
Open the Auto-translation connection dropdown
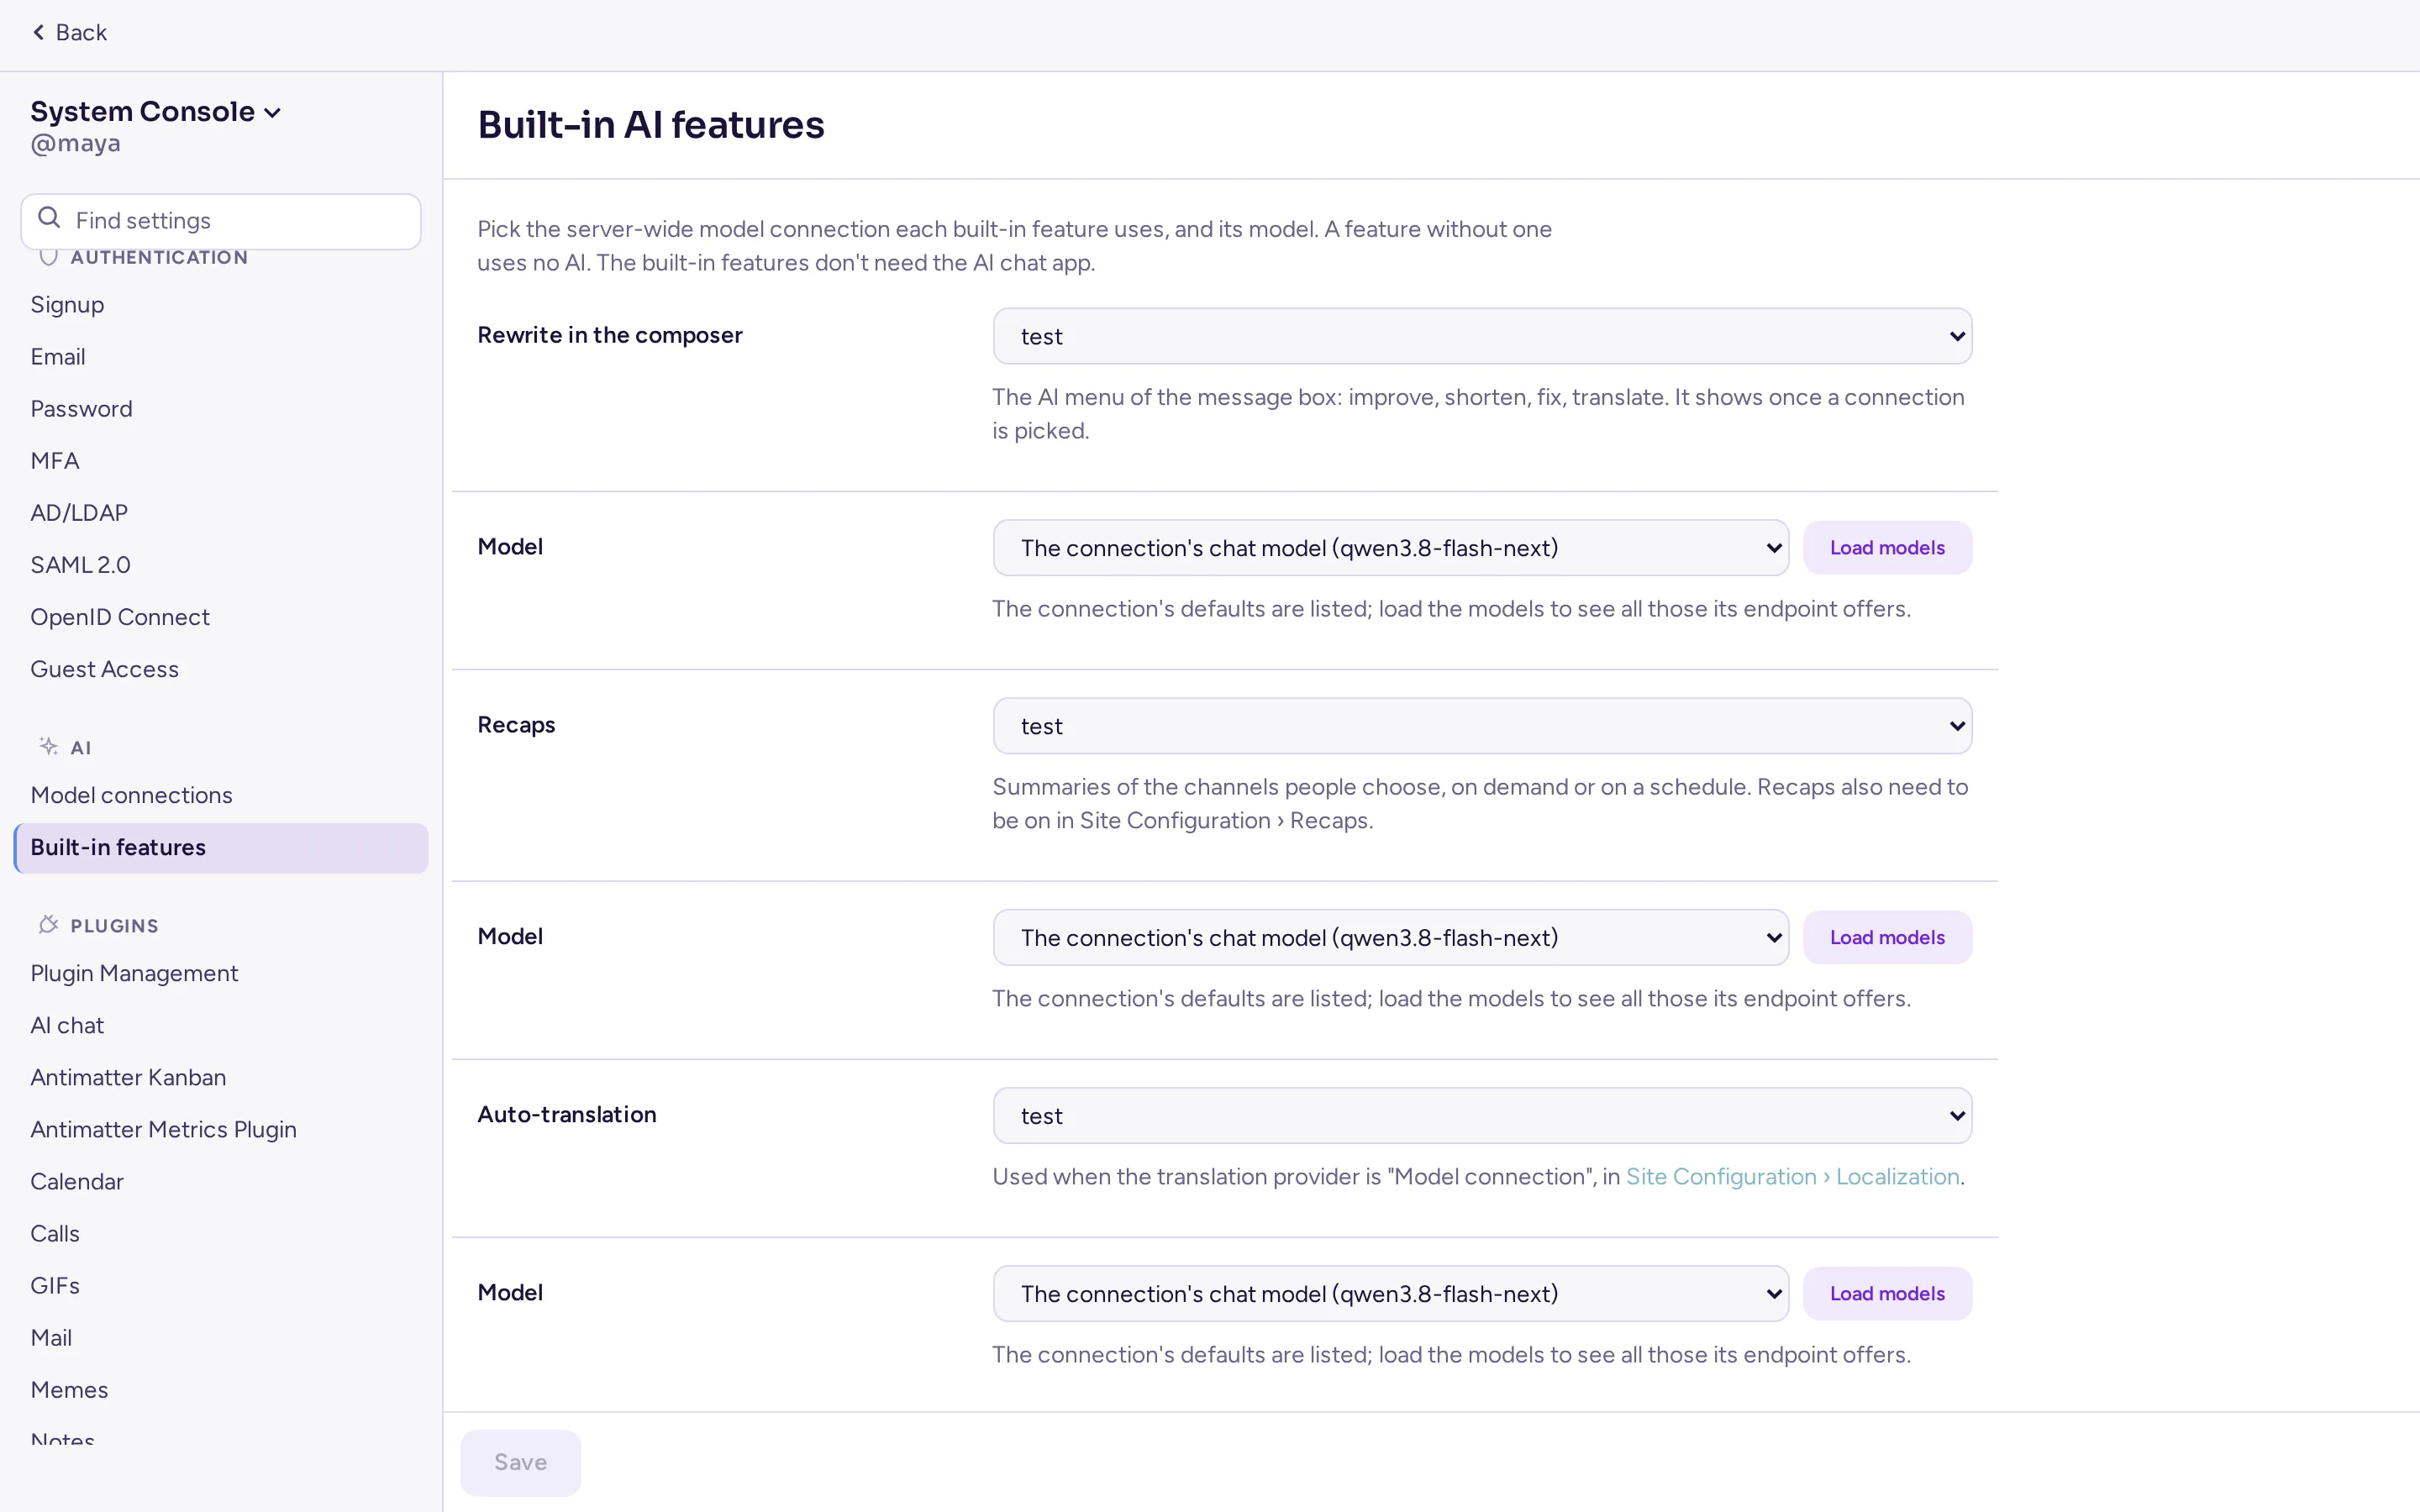[1482, 1116]
